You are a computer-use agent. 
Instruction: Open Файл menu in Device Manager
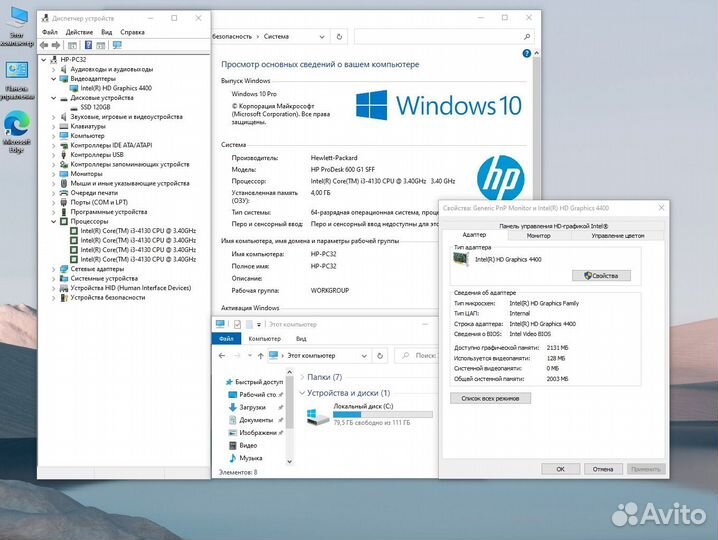tap(49, 32)
